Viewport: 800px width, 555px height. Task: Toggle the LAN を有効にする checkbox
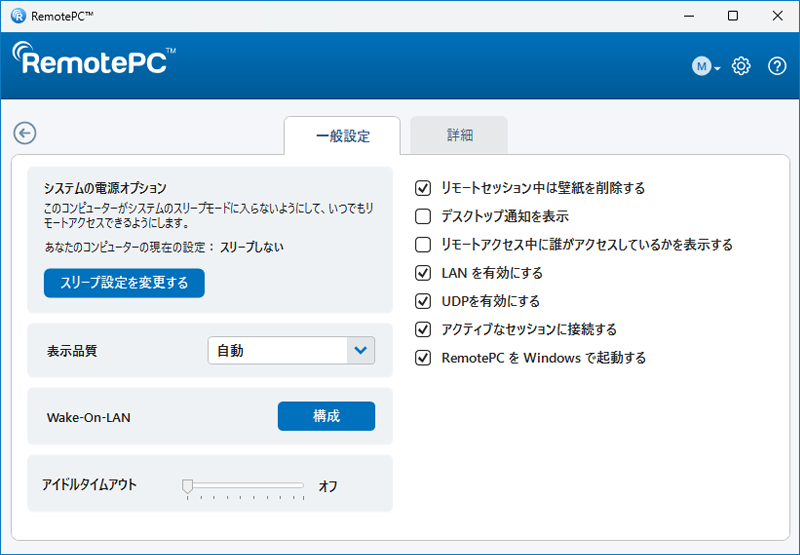[423, 273]
